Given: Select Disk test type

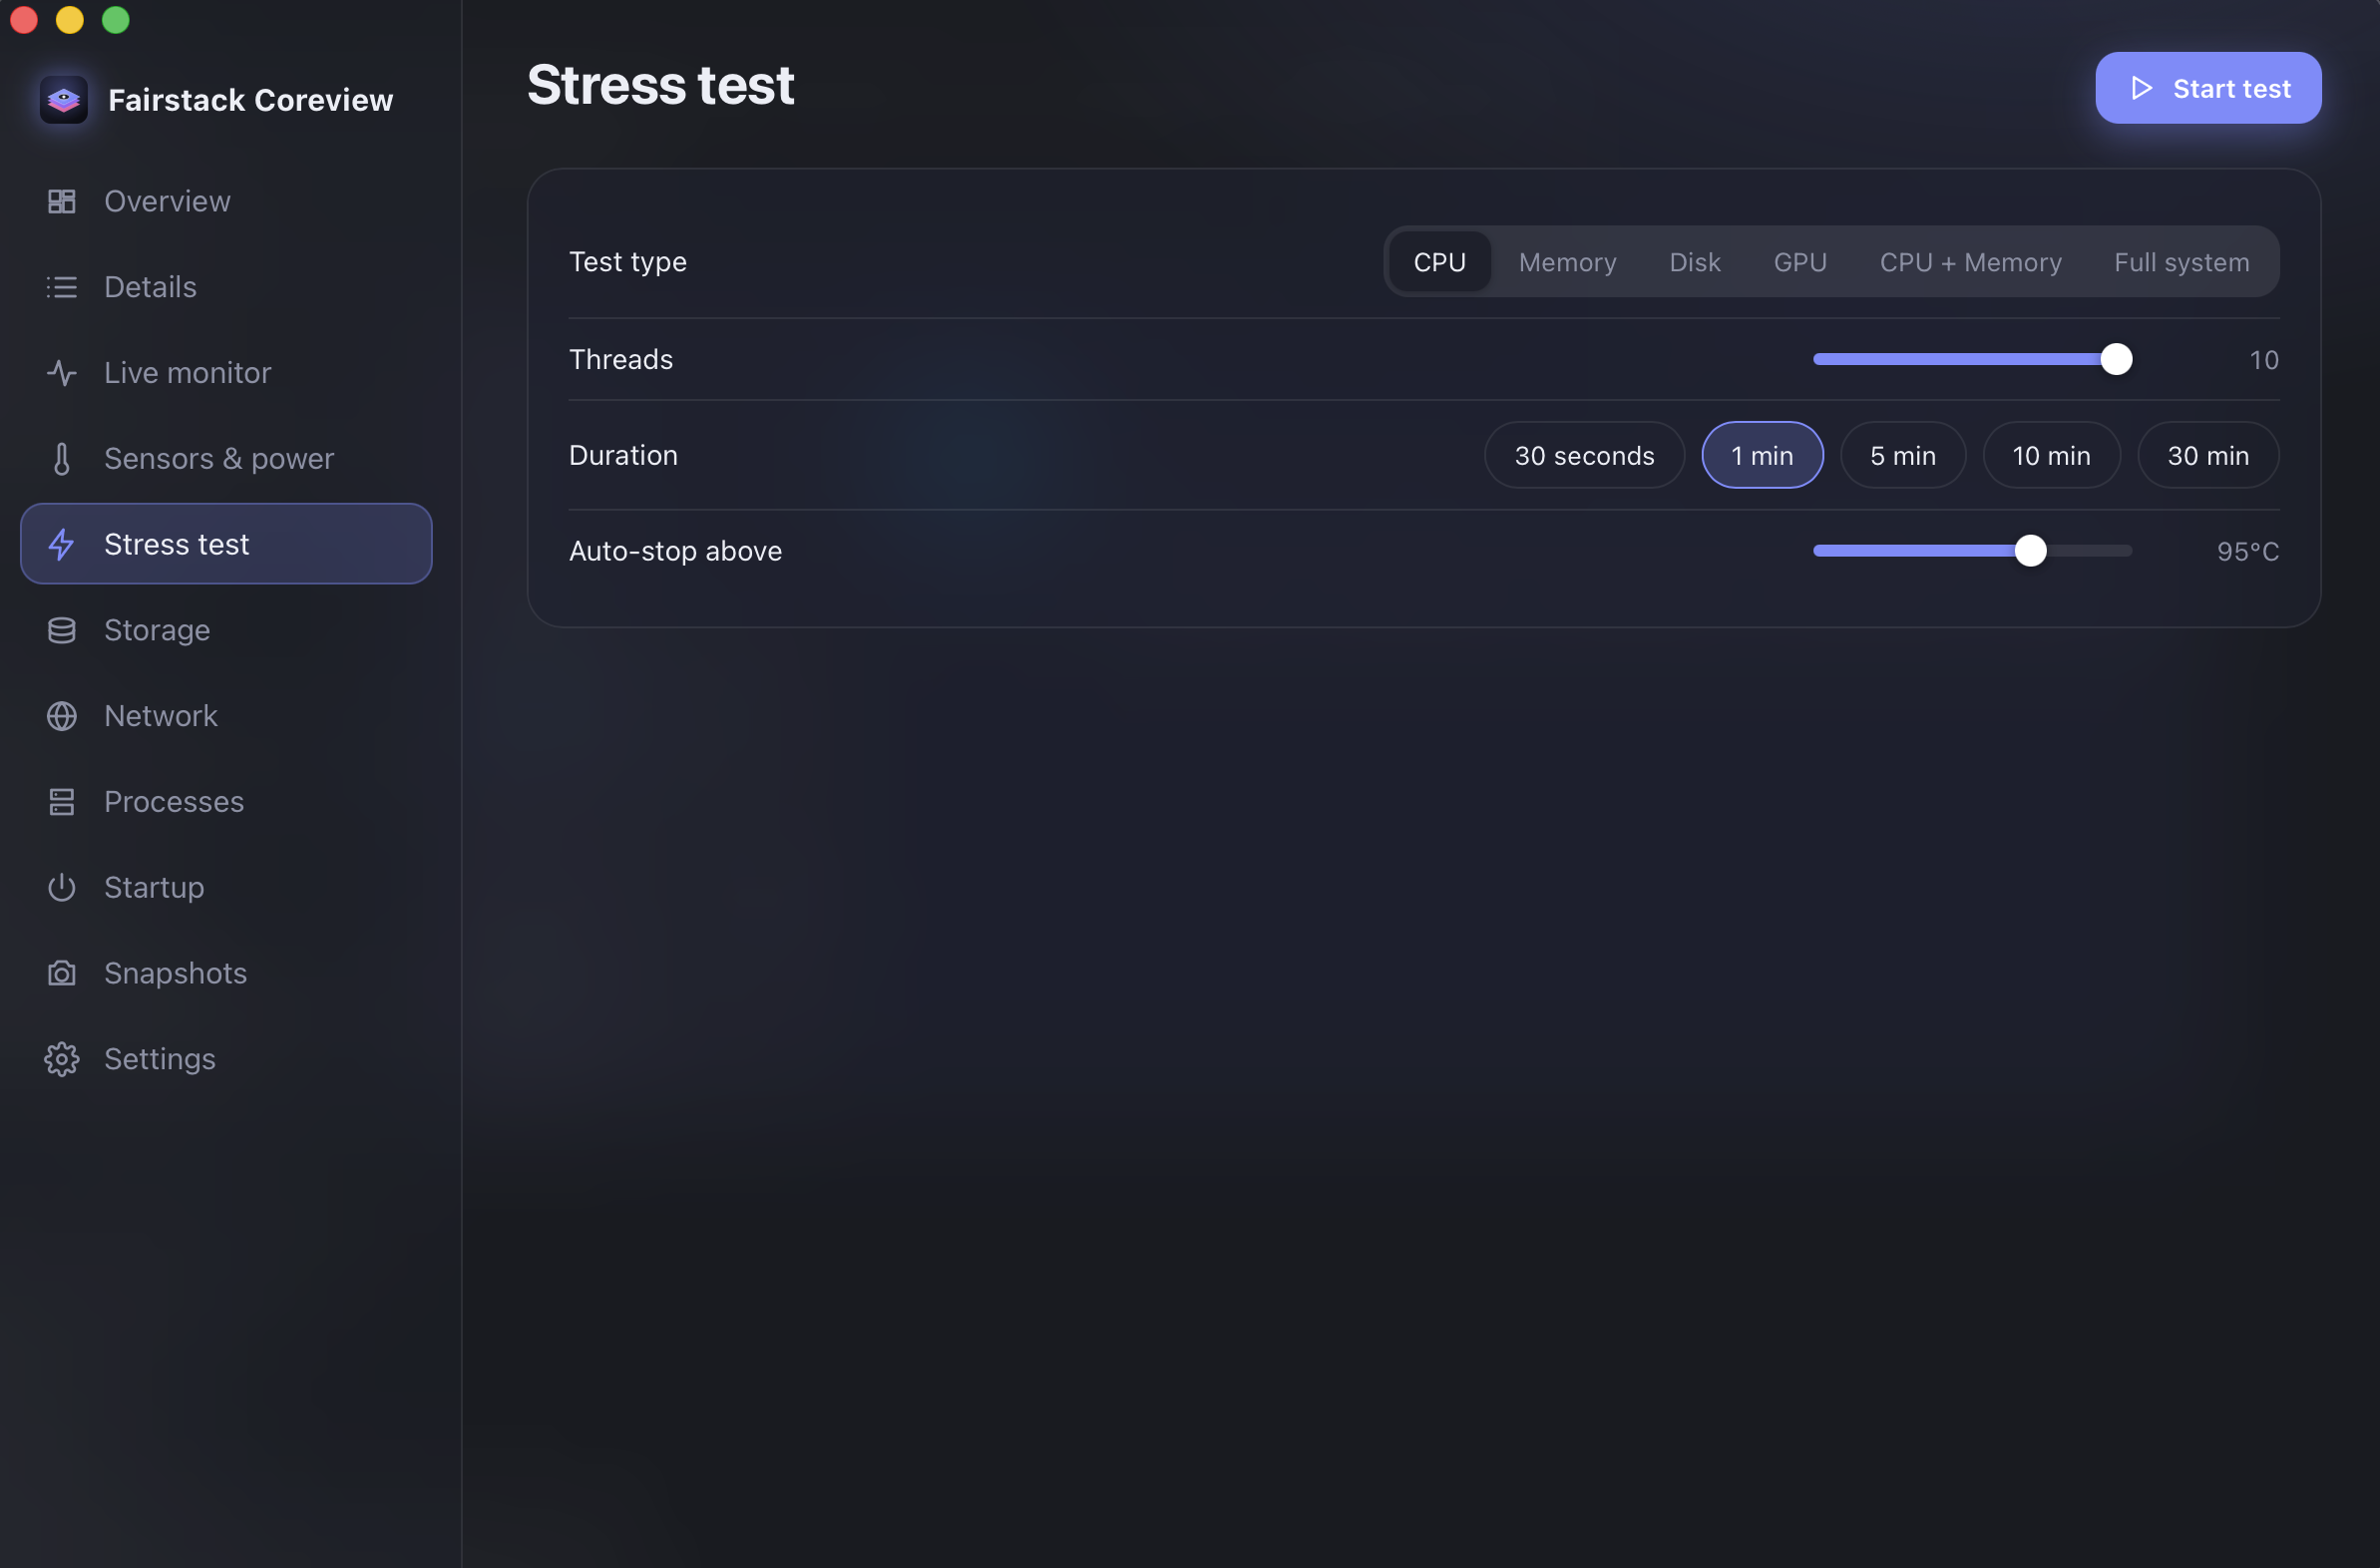Looking at the screenshot, I should 1695,262.
